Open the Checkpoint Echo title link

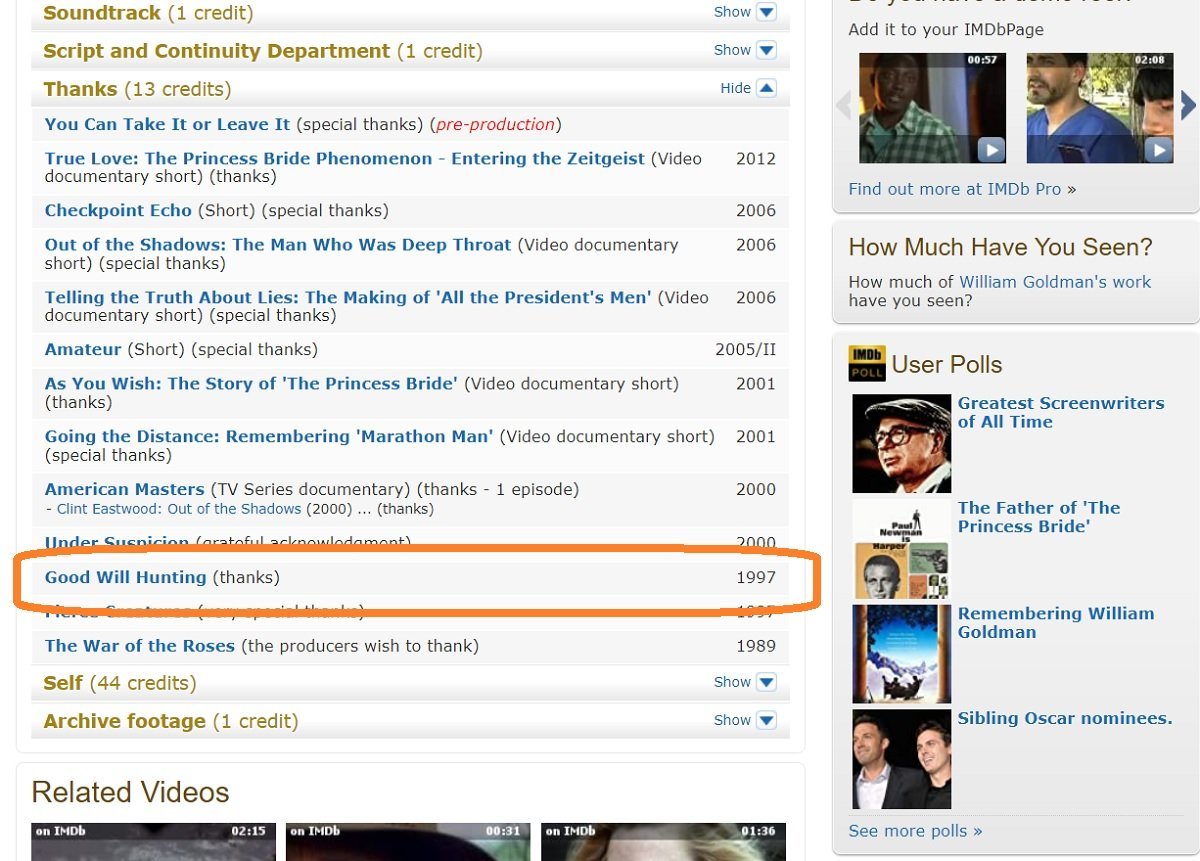118,210
